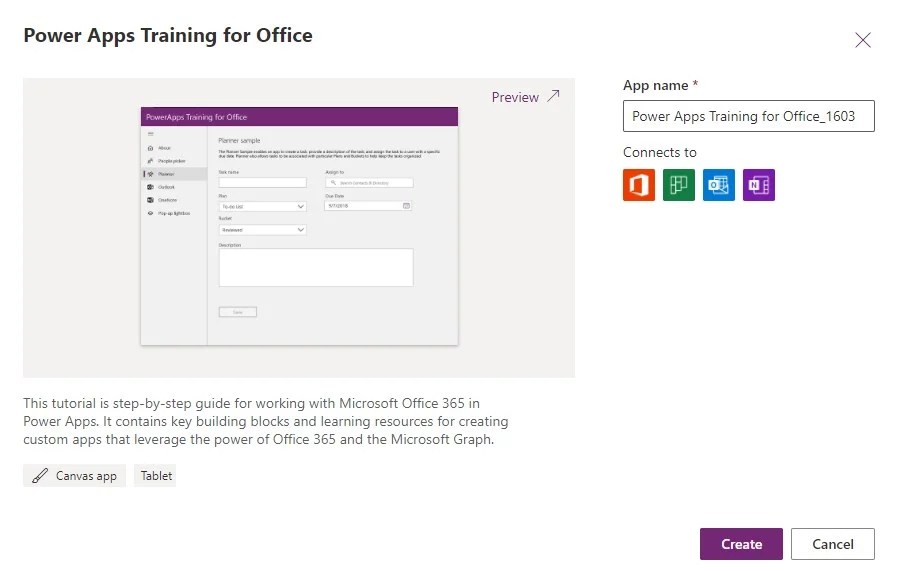Viewport: 897px width, 571px height.
Task: Click the Create button
Action: tap(741, 544)
